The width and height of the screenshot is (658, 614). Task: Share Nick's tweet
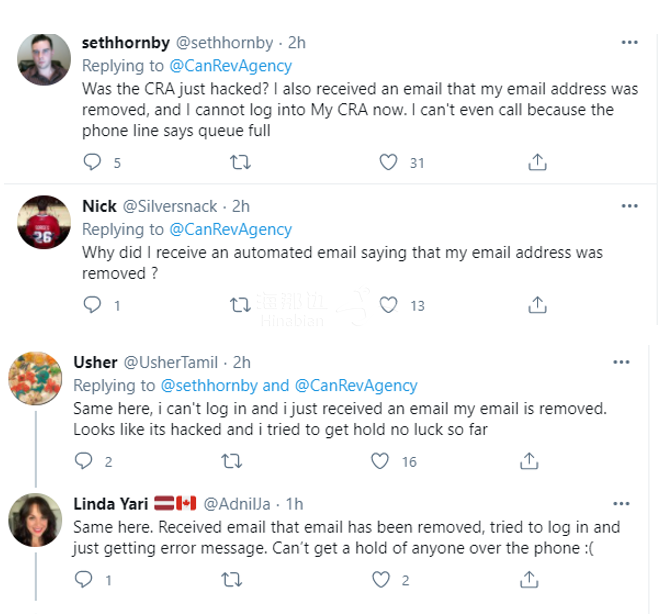pos(537,304)
